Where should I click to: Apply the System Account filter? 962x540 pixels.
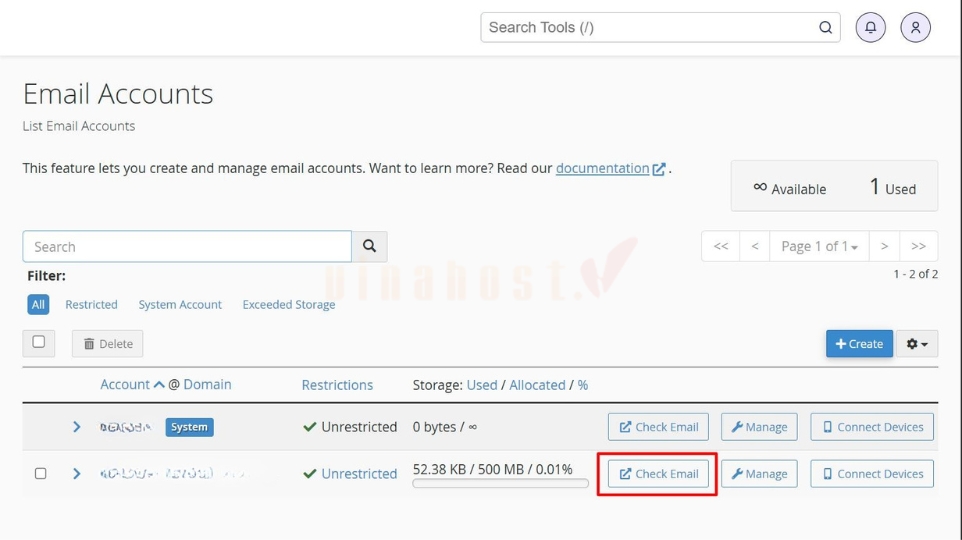coord(180,304)
